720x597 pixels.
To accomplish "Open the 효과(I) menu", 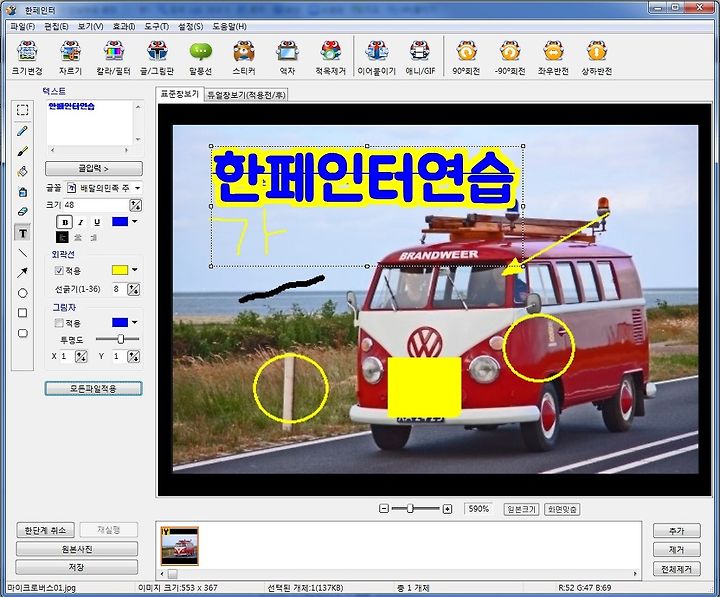I will (x=124, y=27).
